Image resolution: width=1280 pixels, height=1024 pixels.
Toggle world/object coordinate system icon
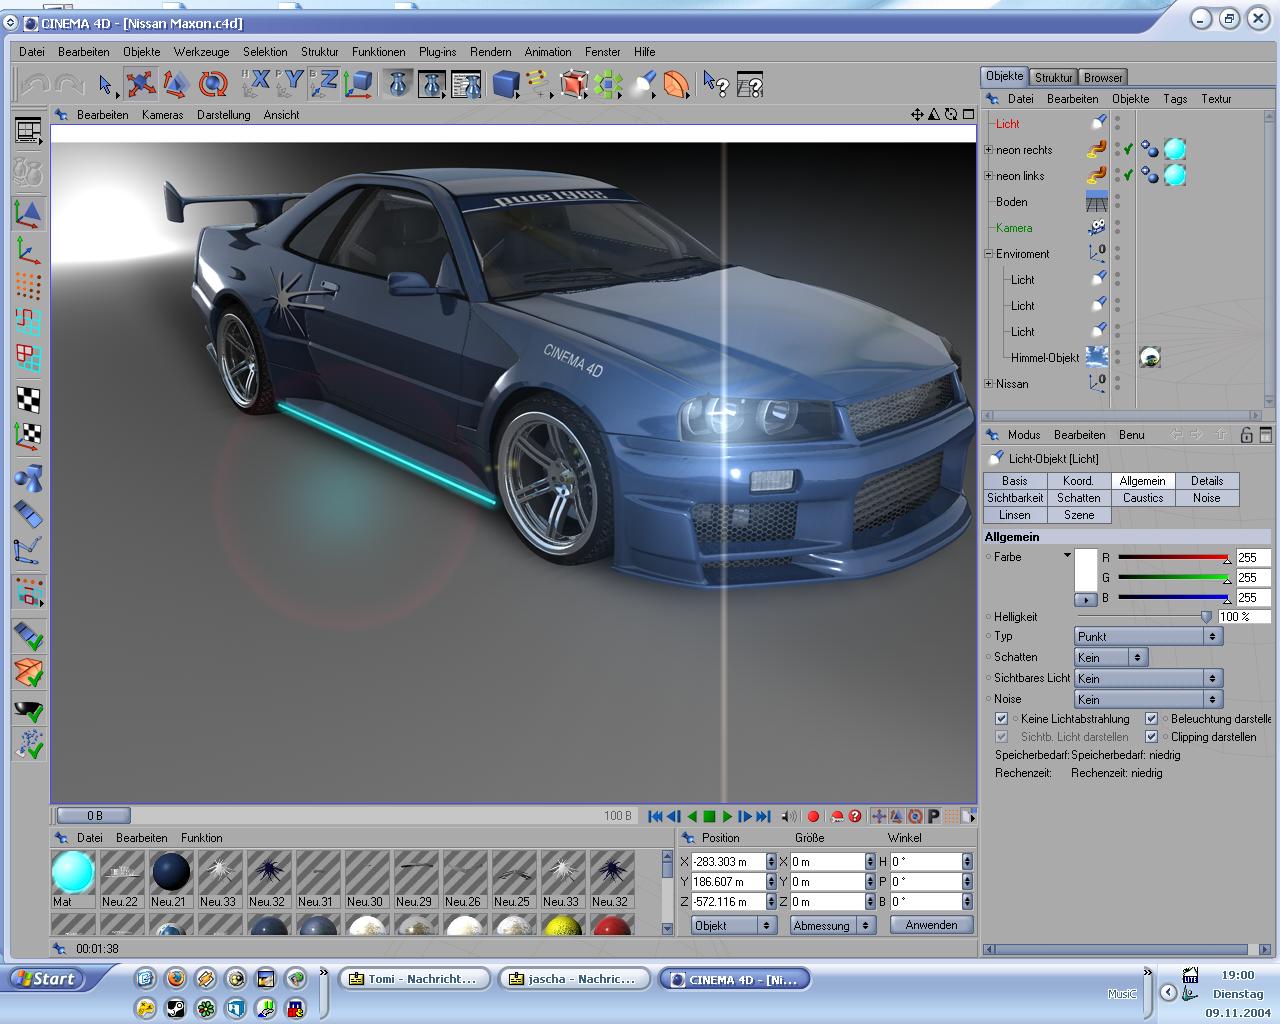[x=358, y=83]
